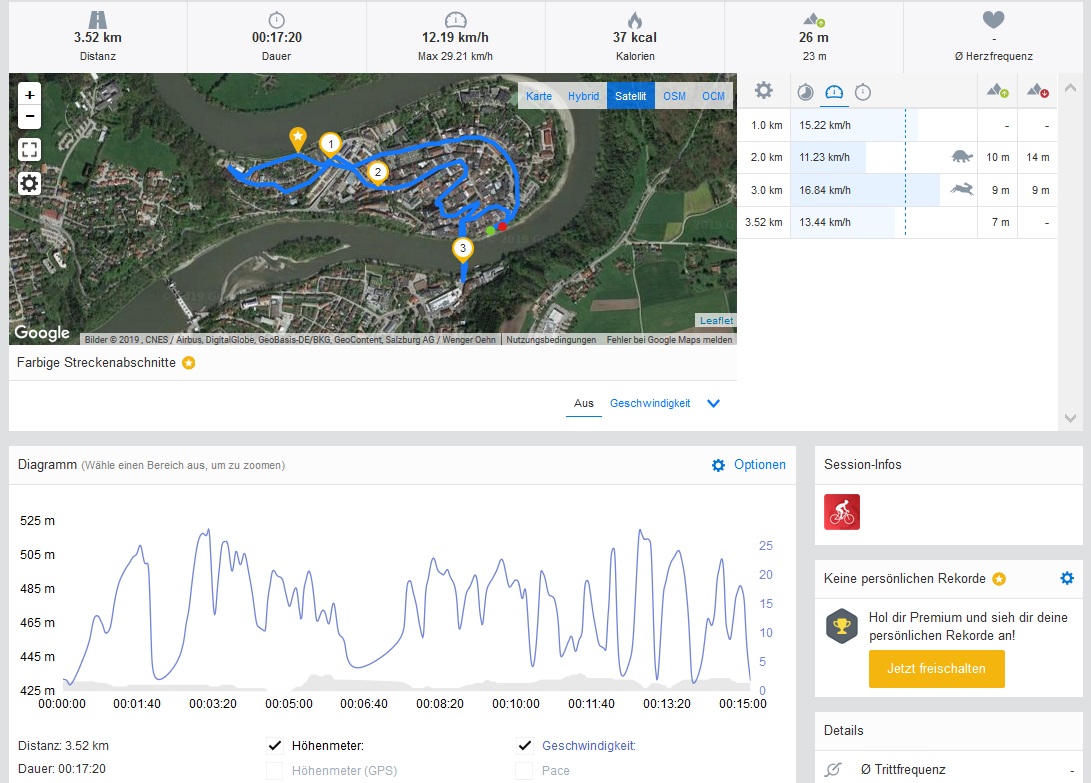The height and width of the screenshot is (783, 1091).
Task: Click star beside Keine persönlichen Rekorde
Action: tap(999, 578)
